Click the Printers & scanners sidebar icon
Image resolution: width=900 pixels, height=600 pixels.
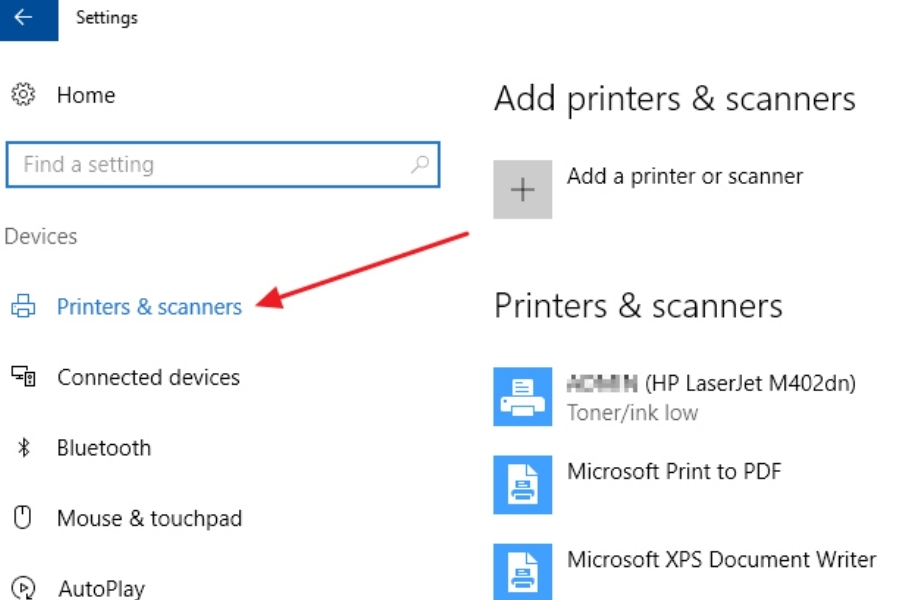22,307
